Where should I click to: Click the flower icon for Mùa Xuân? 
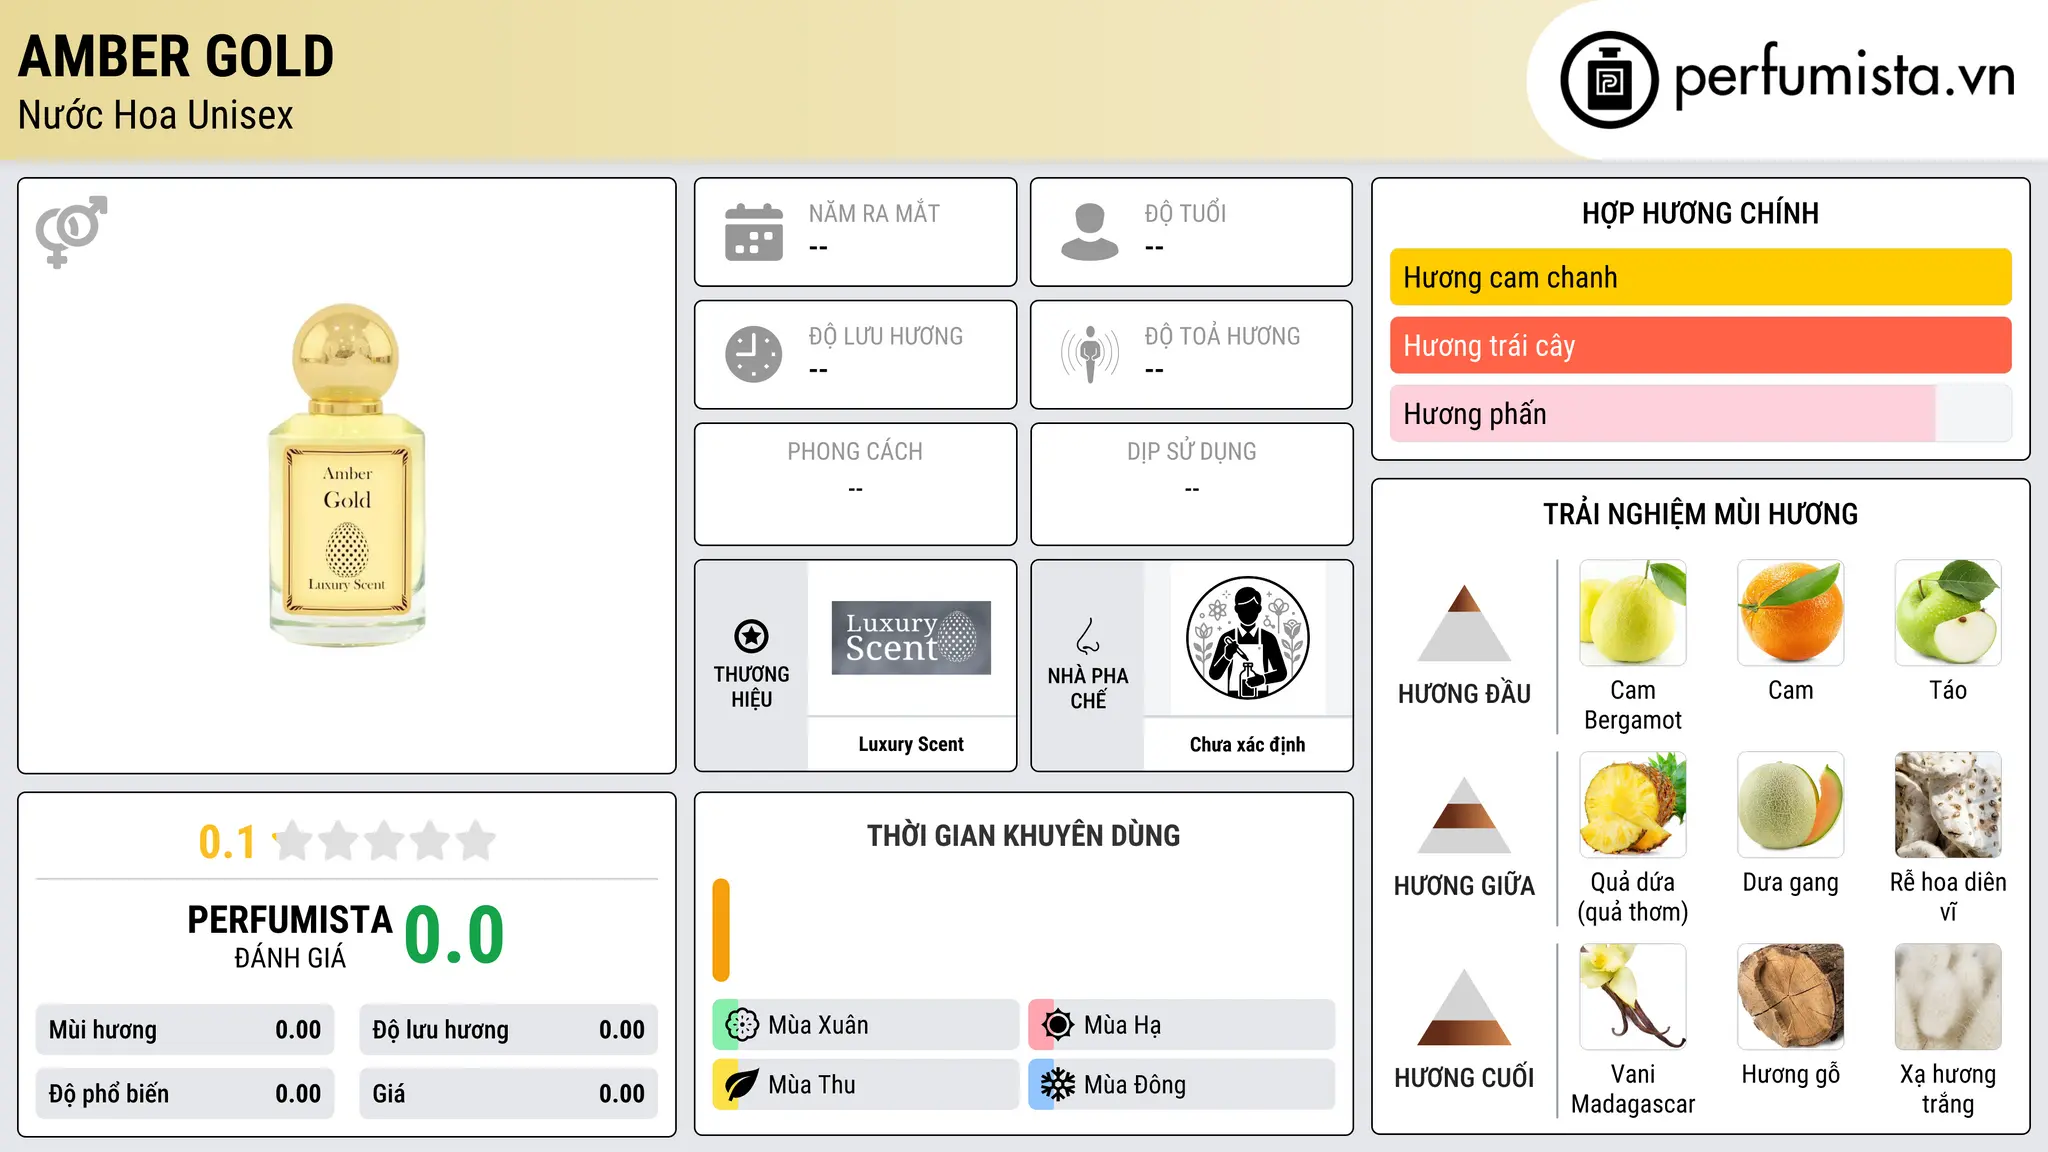[742, 1025]
